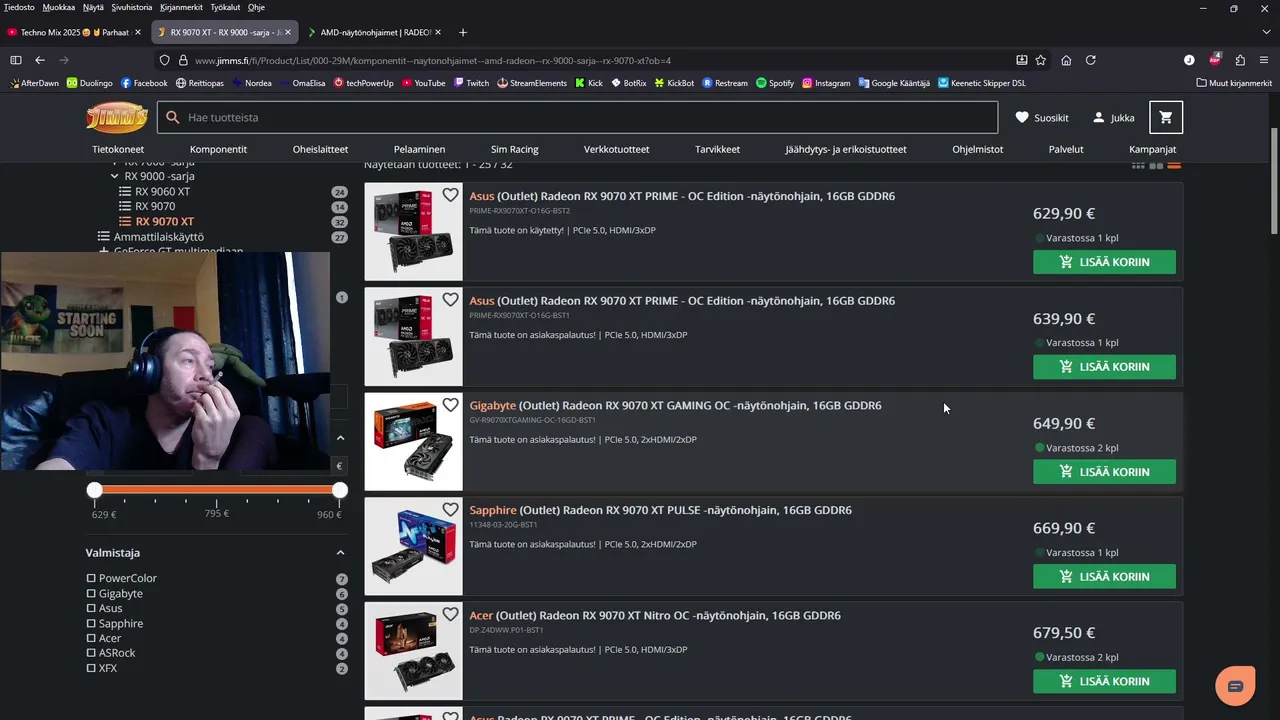
Task: Open the Spotify bookmark
Action: (x=775, y=83)
